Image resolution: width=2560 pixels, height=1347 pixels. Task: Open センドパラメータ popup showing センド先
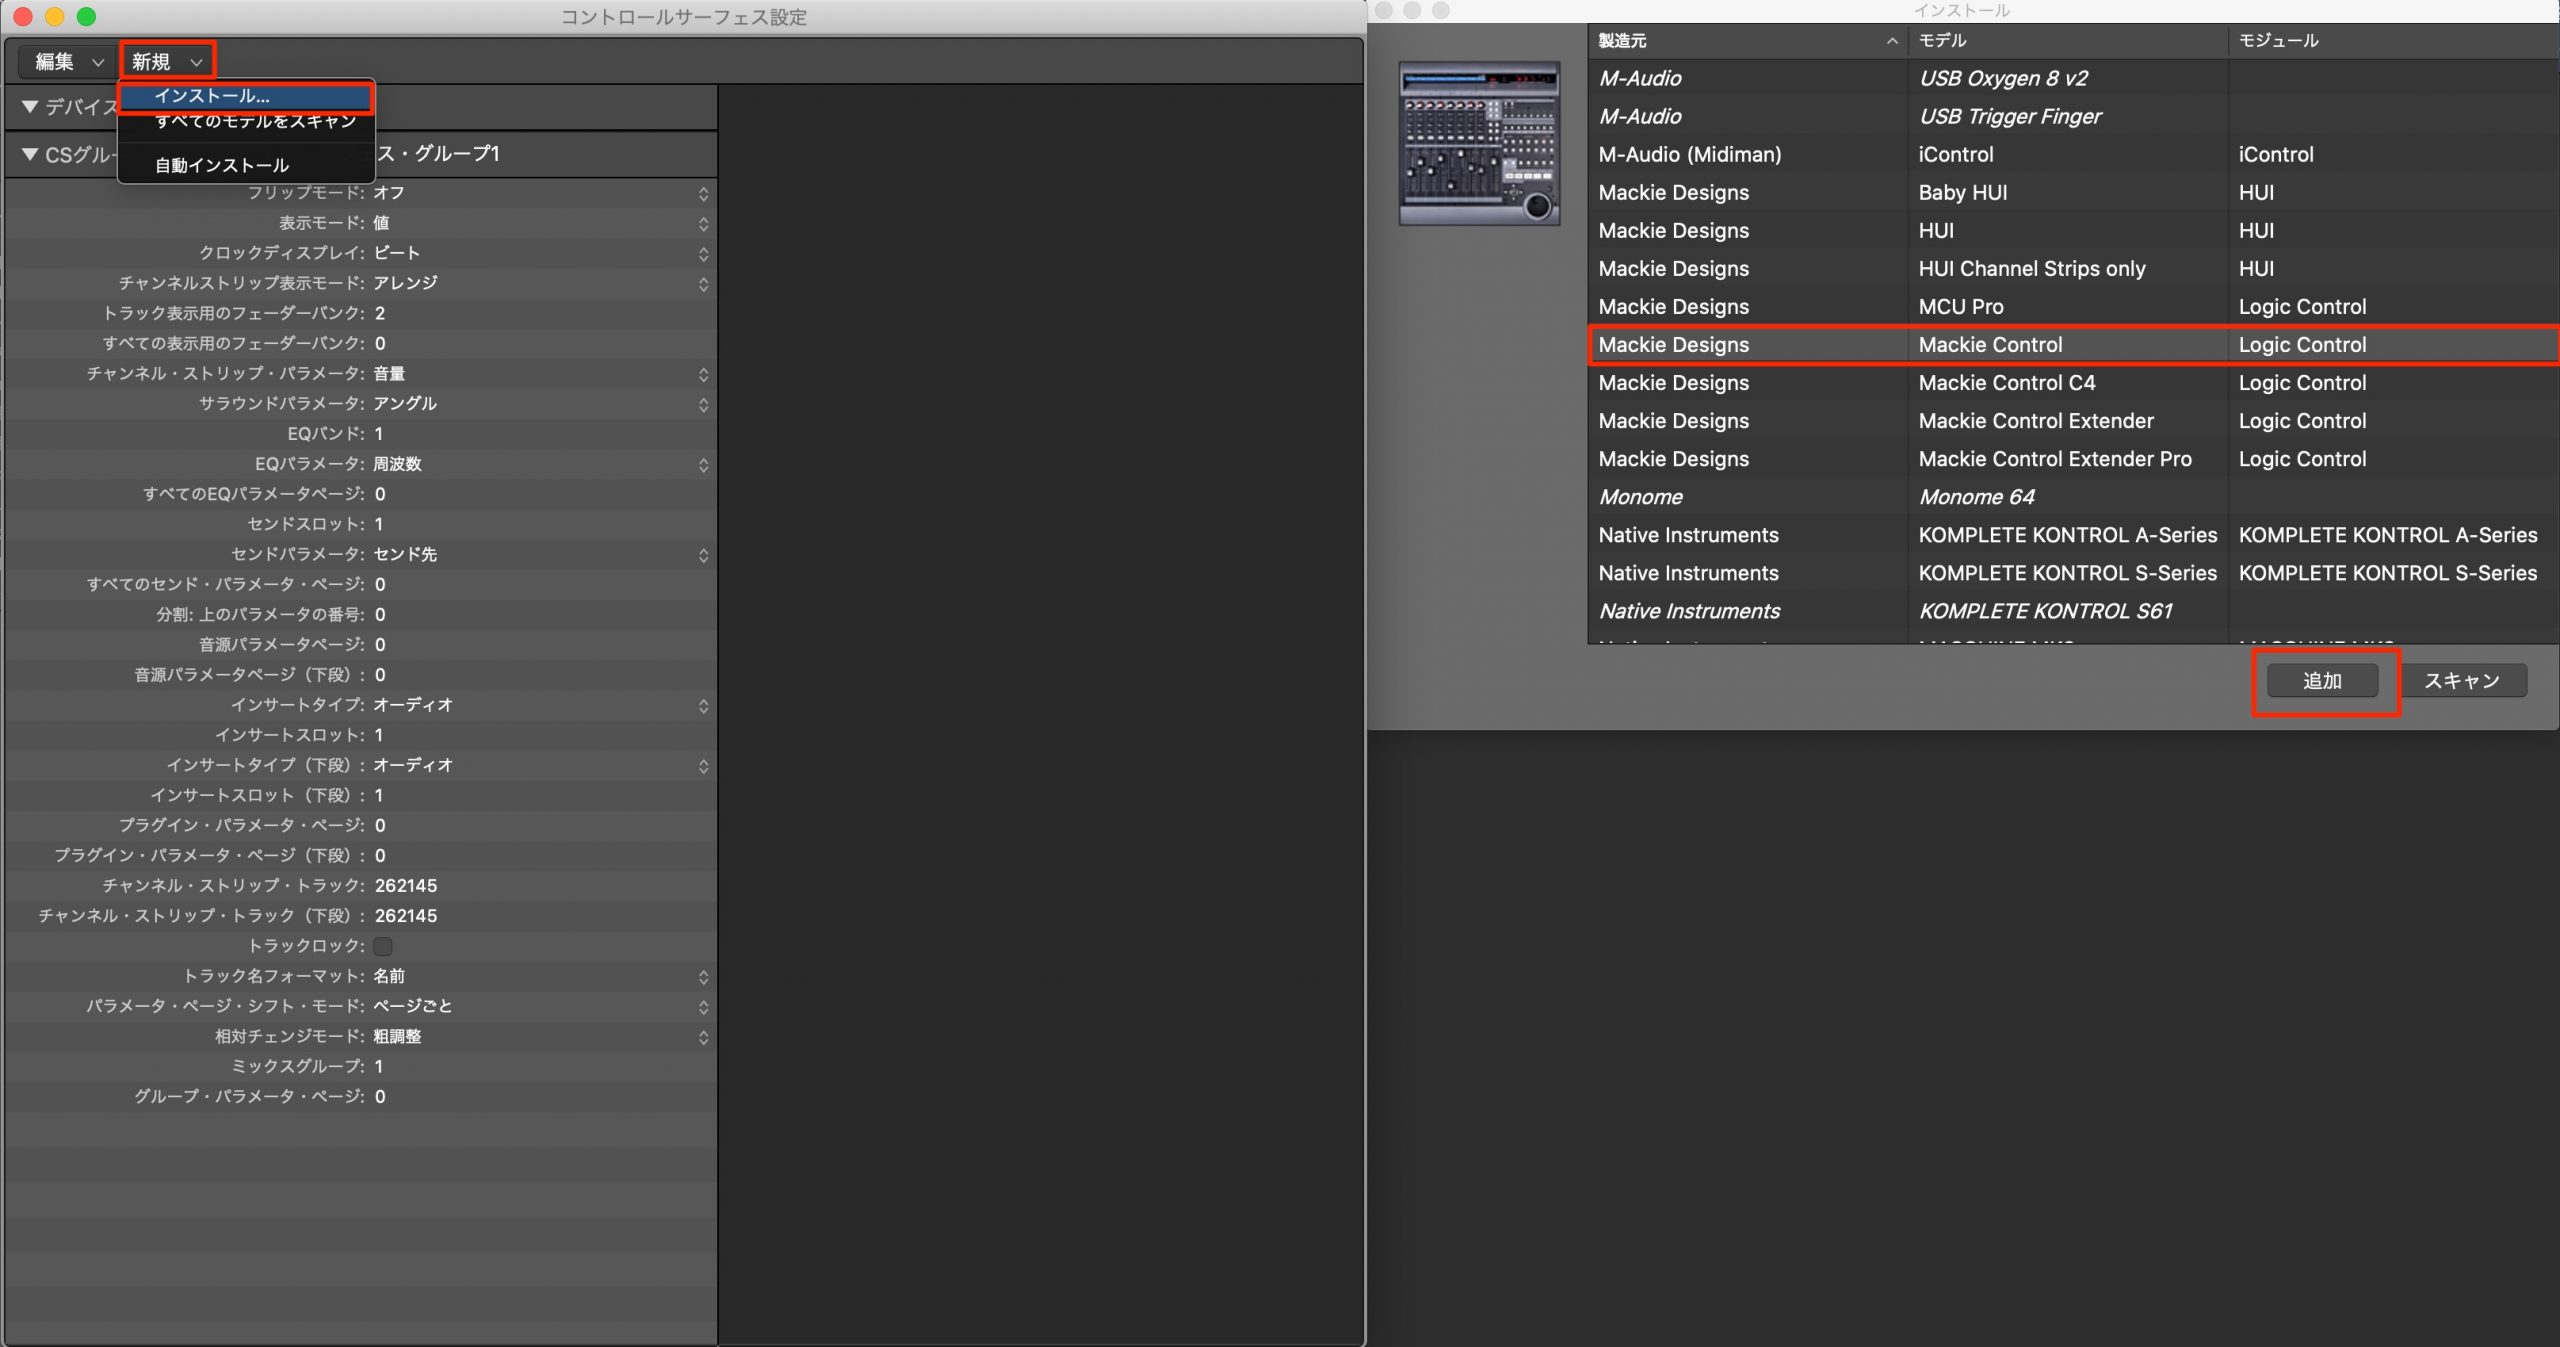pyautogui.click(x=541, y=555)
